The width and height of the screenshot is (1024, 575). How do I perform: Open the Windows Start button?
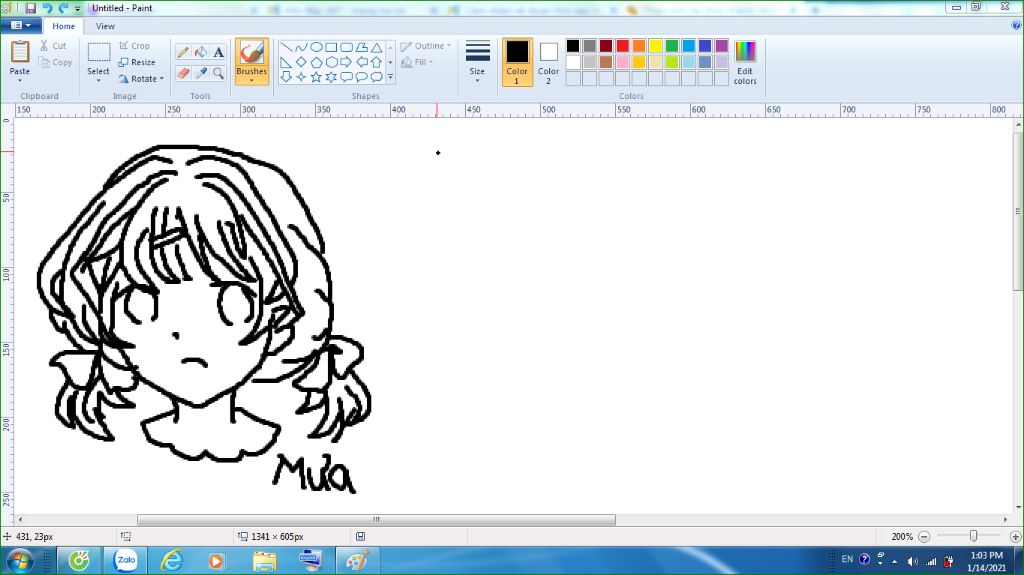point(19,561)
